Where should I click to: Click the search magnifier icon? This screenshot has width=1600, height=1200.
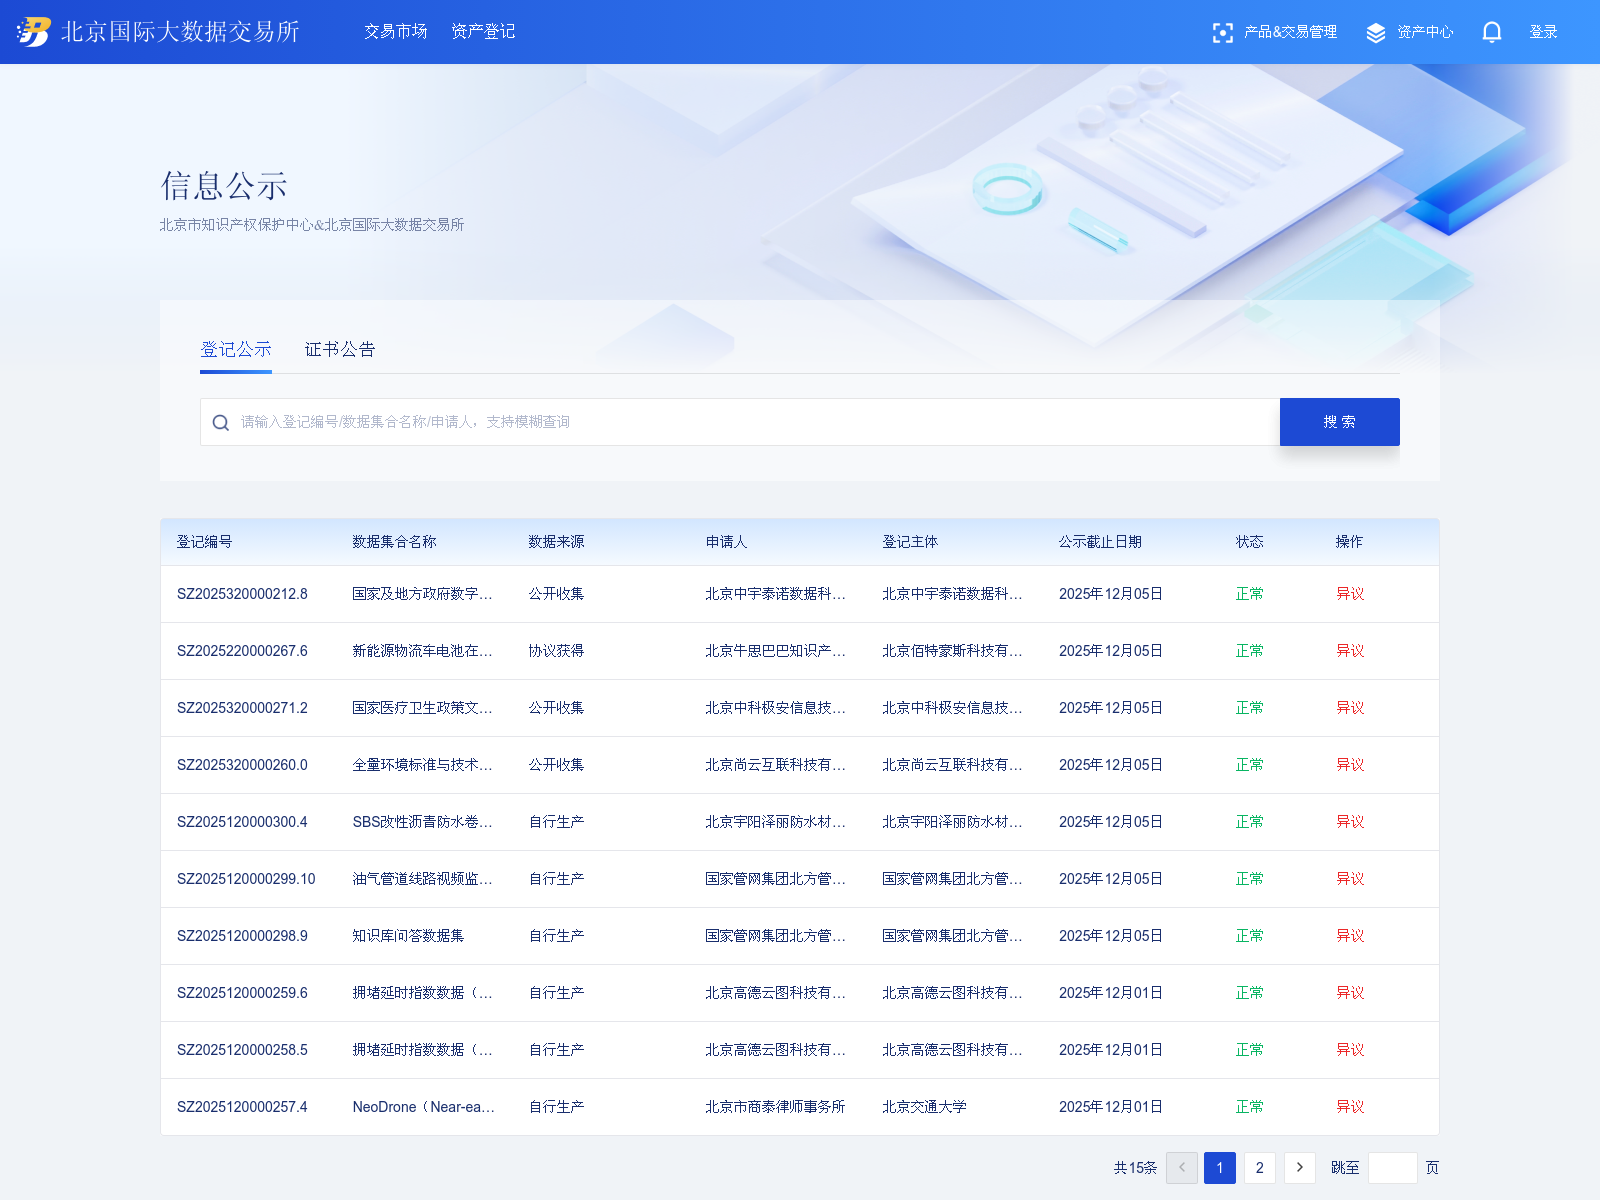tap(221, 423)
